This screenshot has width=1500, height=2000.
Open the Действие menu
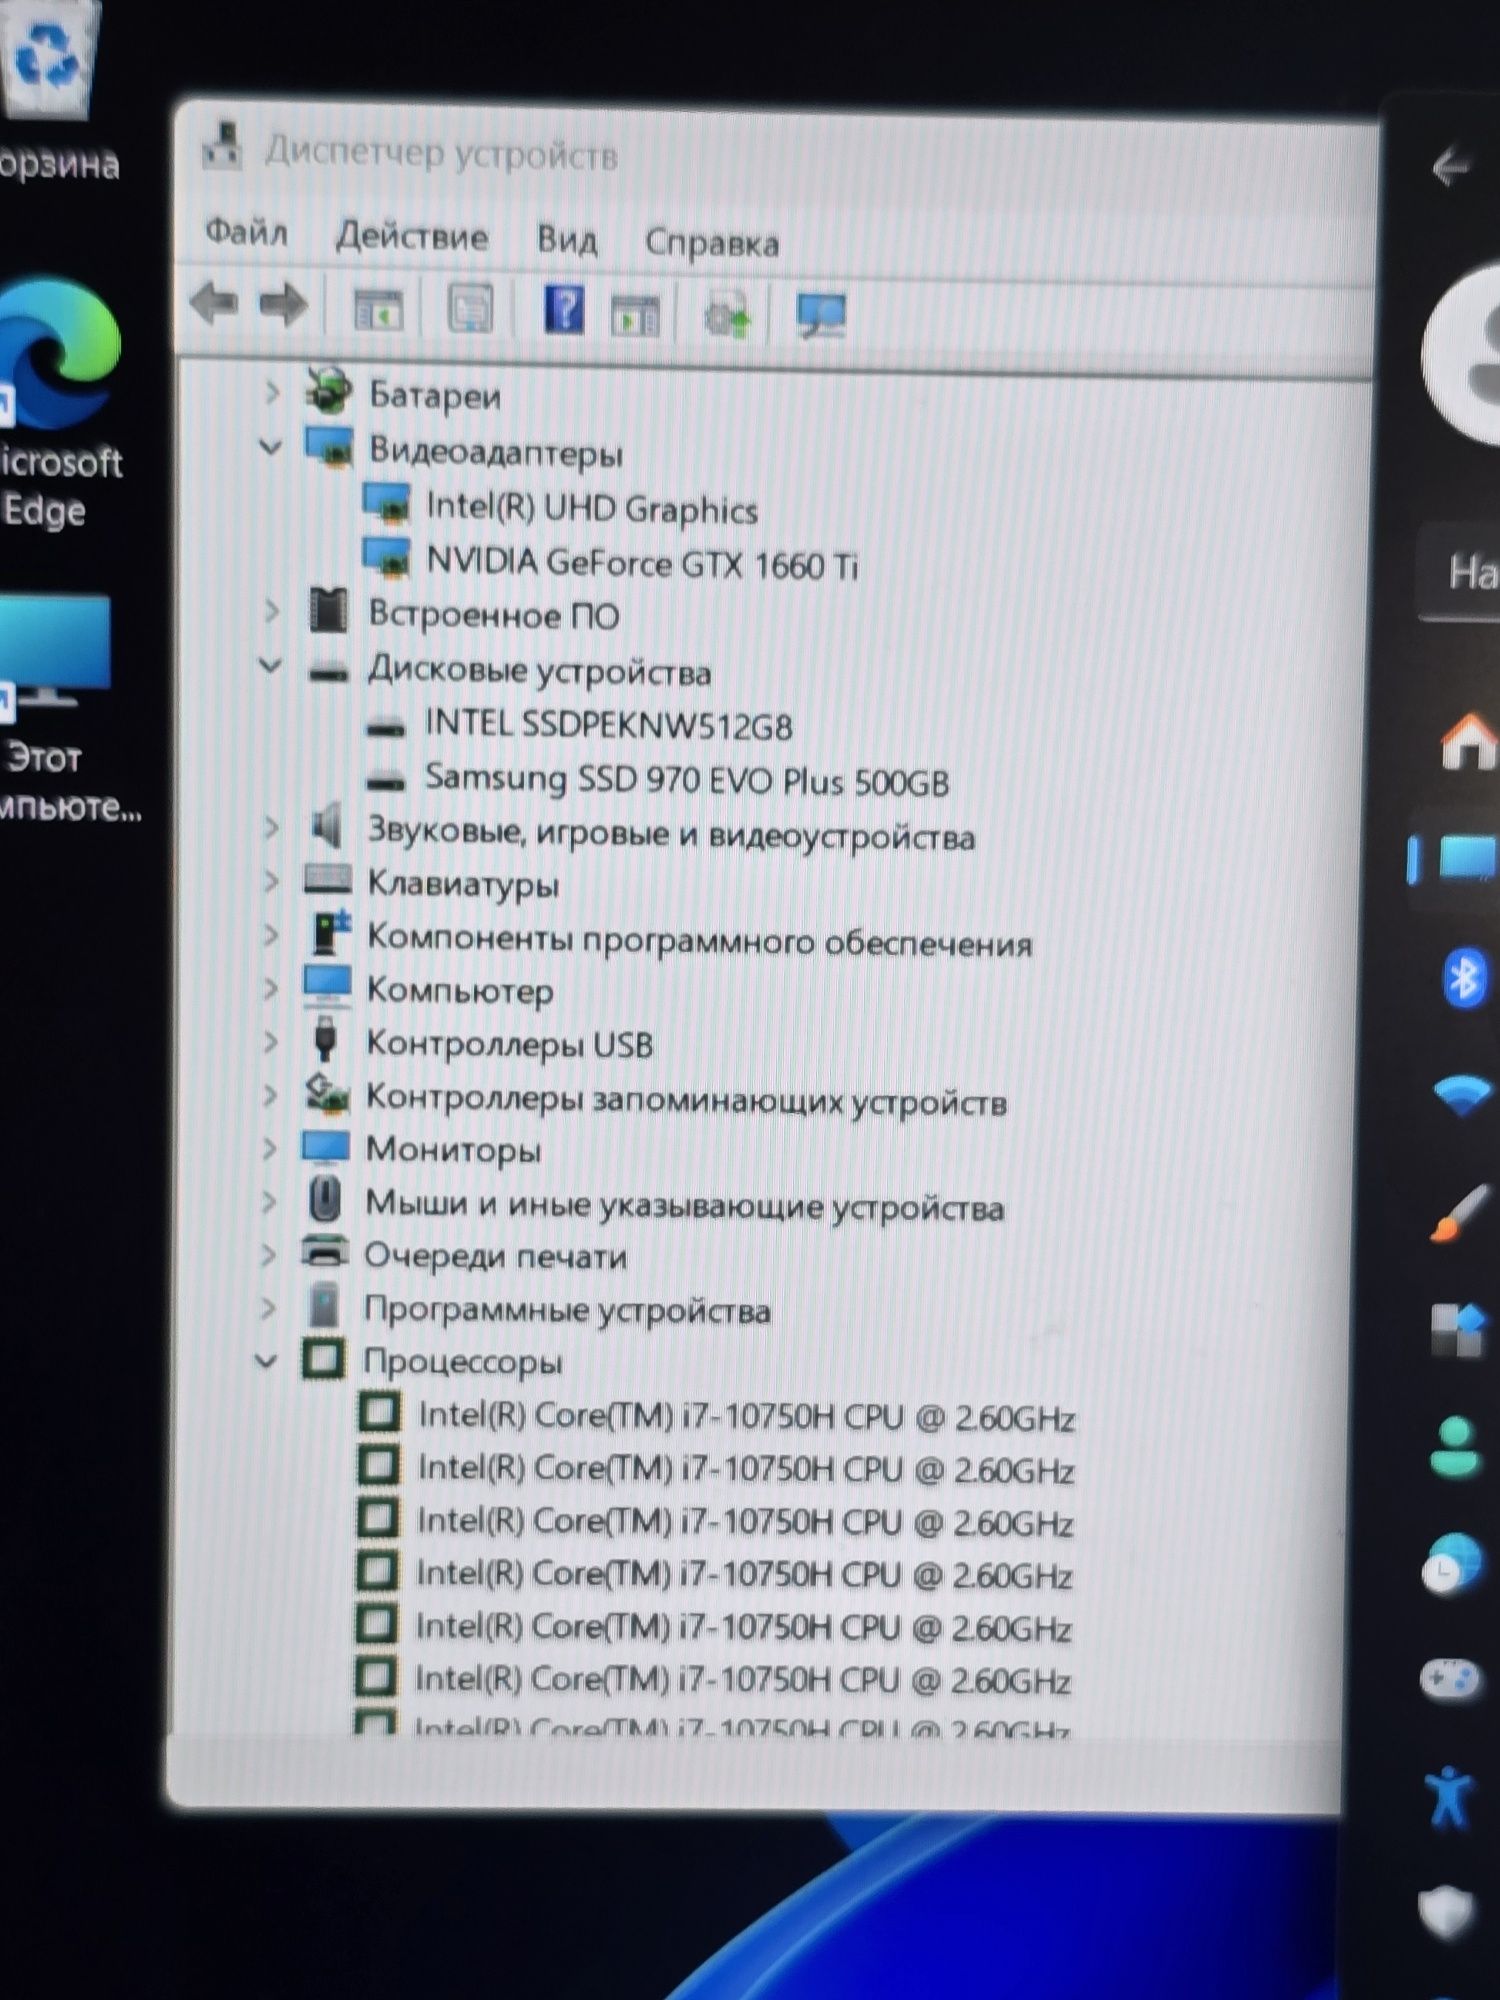(x=412, y=236)
